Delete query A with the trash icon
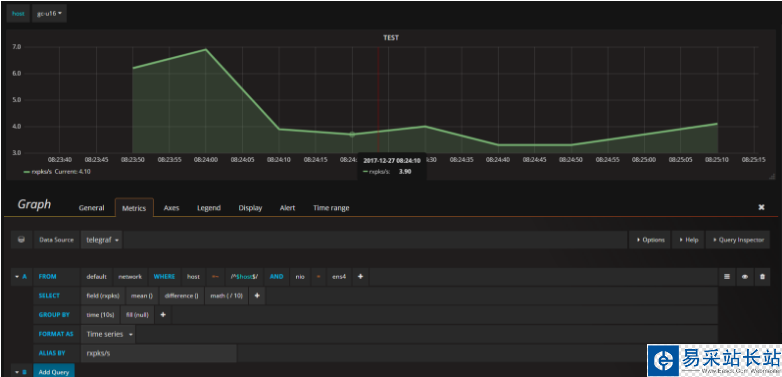Image resolution: width=782 pixels, height=377 pixels. tap(762, 277)
